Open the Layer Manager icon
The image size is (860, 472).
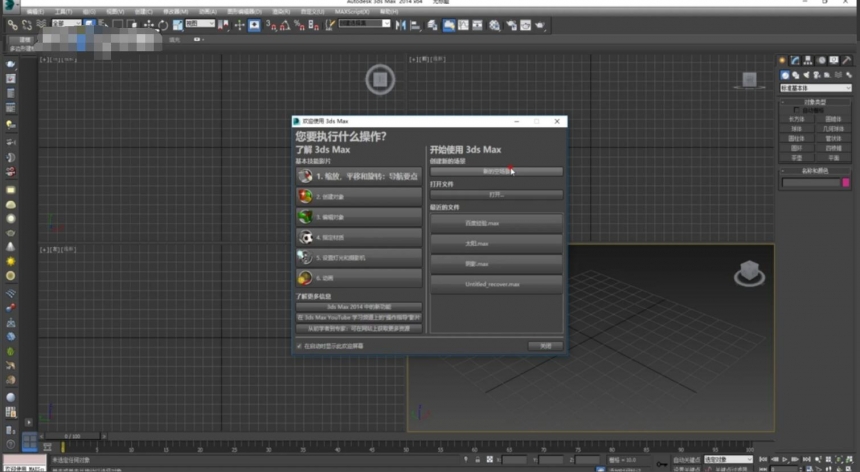point(432,25)
